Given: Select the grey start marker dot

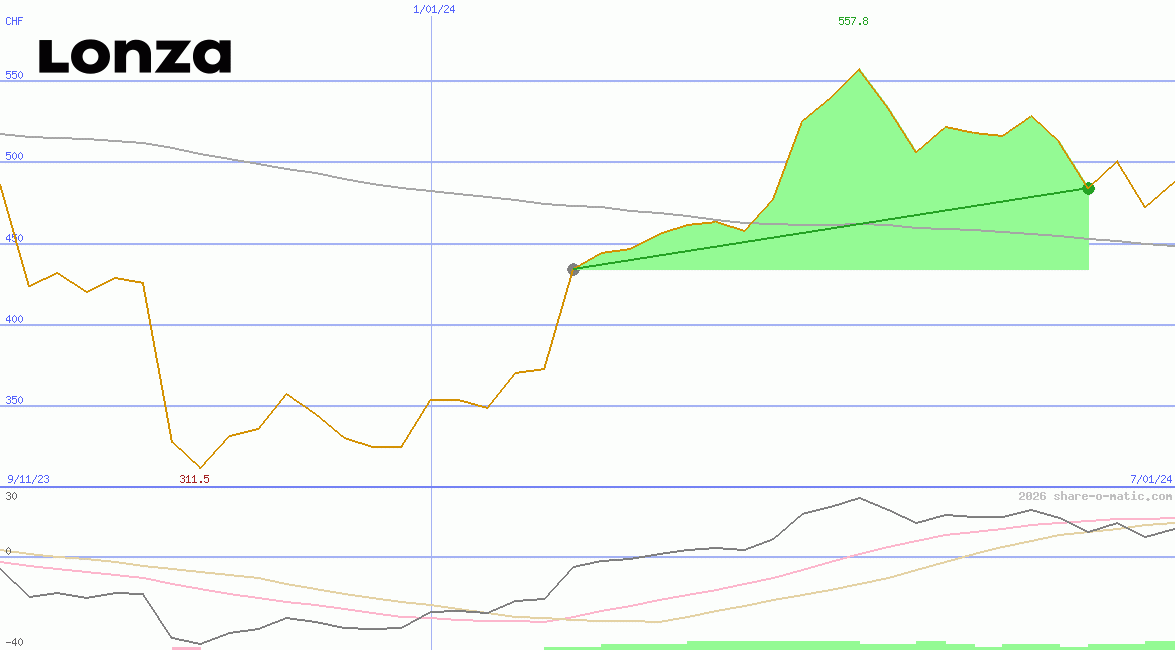Looking at the screenshot, I should pyautogui.click(x=573, y=269).
